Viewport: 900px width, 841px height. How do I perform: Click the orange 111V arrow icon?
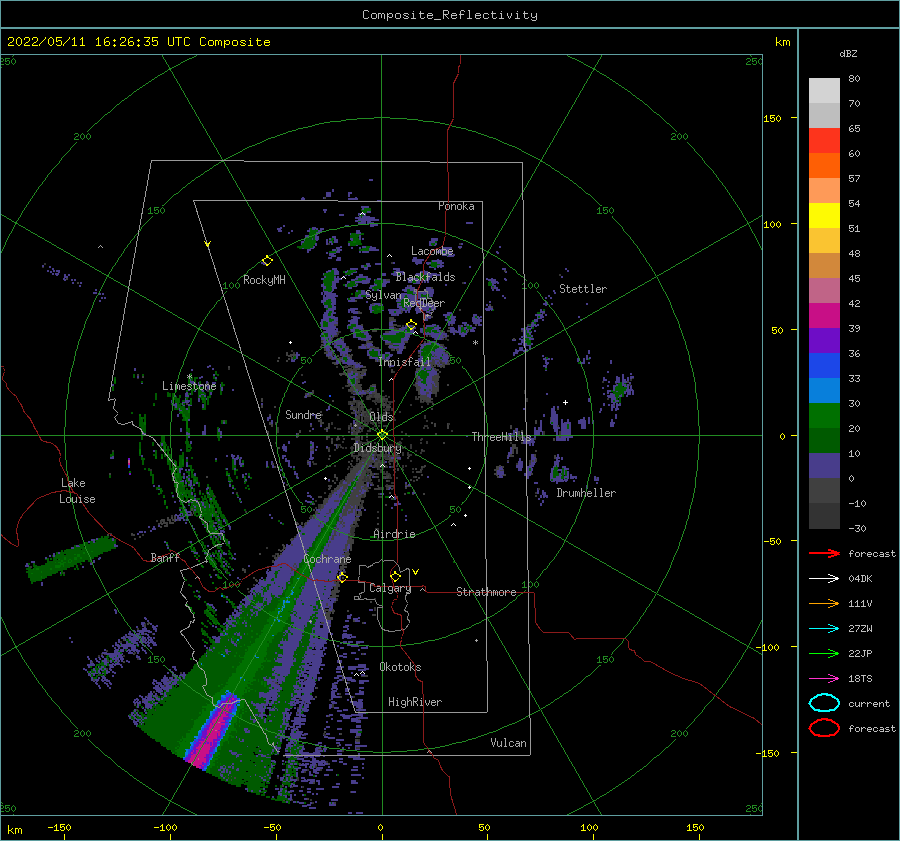pyautogui.click(x=824, y=603)
